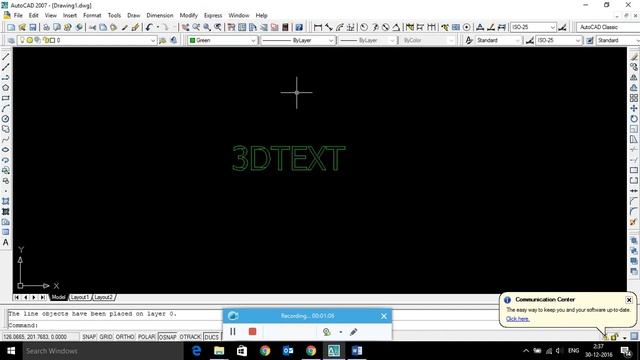The image size is (640, 360).
Task: Click the Zoom Previous icon
Action: click(x=218, y=27)
